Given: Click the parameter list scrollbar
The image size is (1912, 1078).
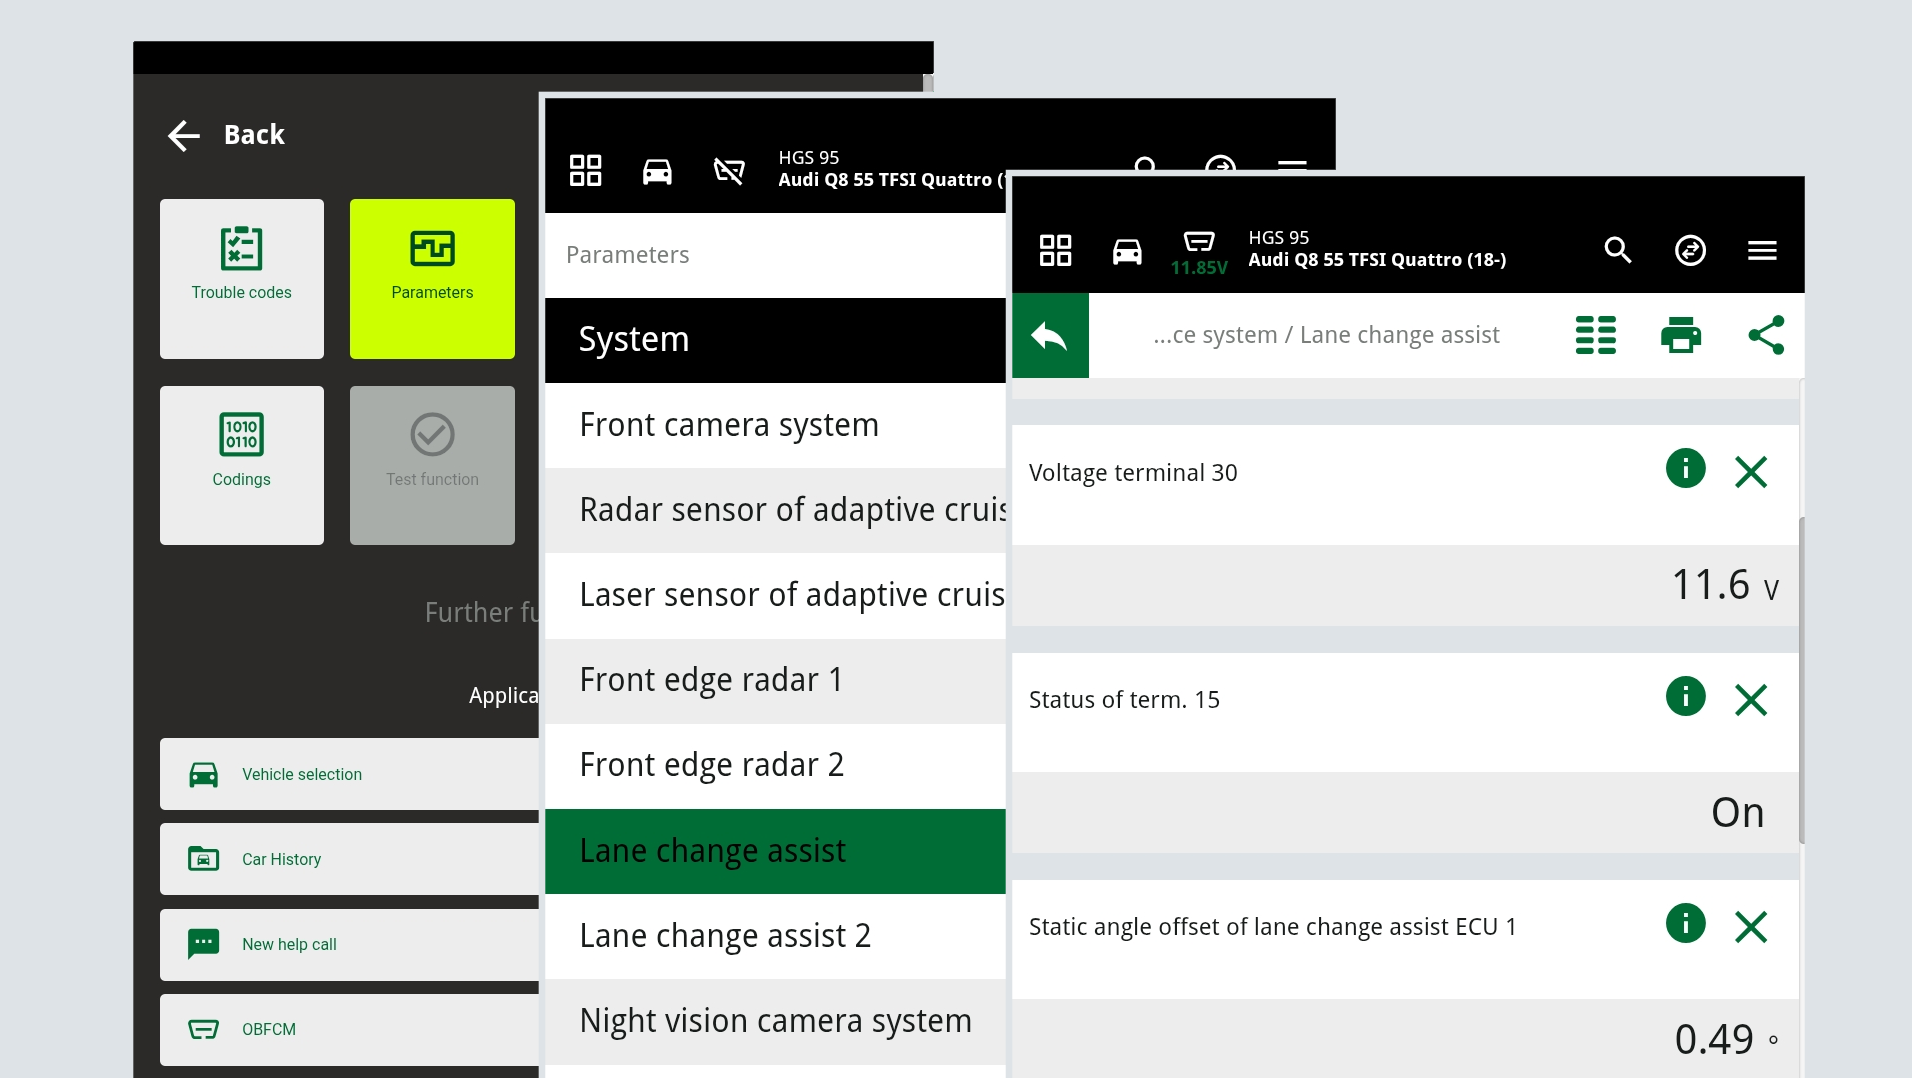Looking at the screenshot, I should click(x=1802, y=680).
